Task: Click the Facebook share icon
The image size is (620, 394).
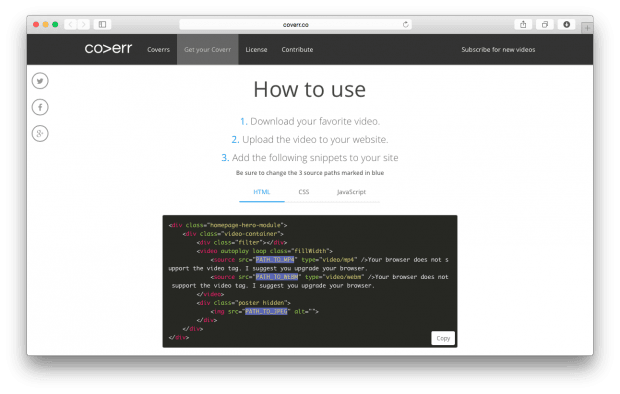Action: tap(40, 107)
